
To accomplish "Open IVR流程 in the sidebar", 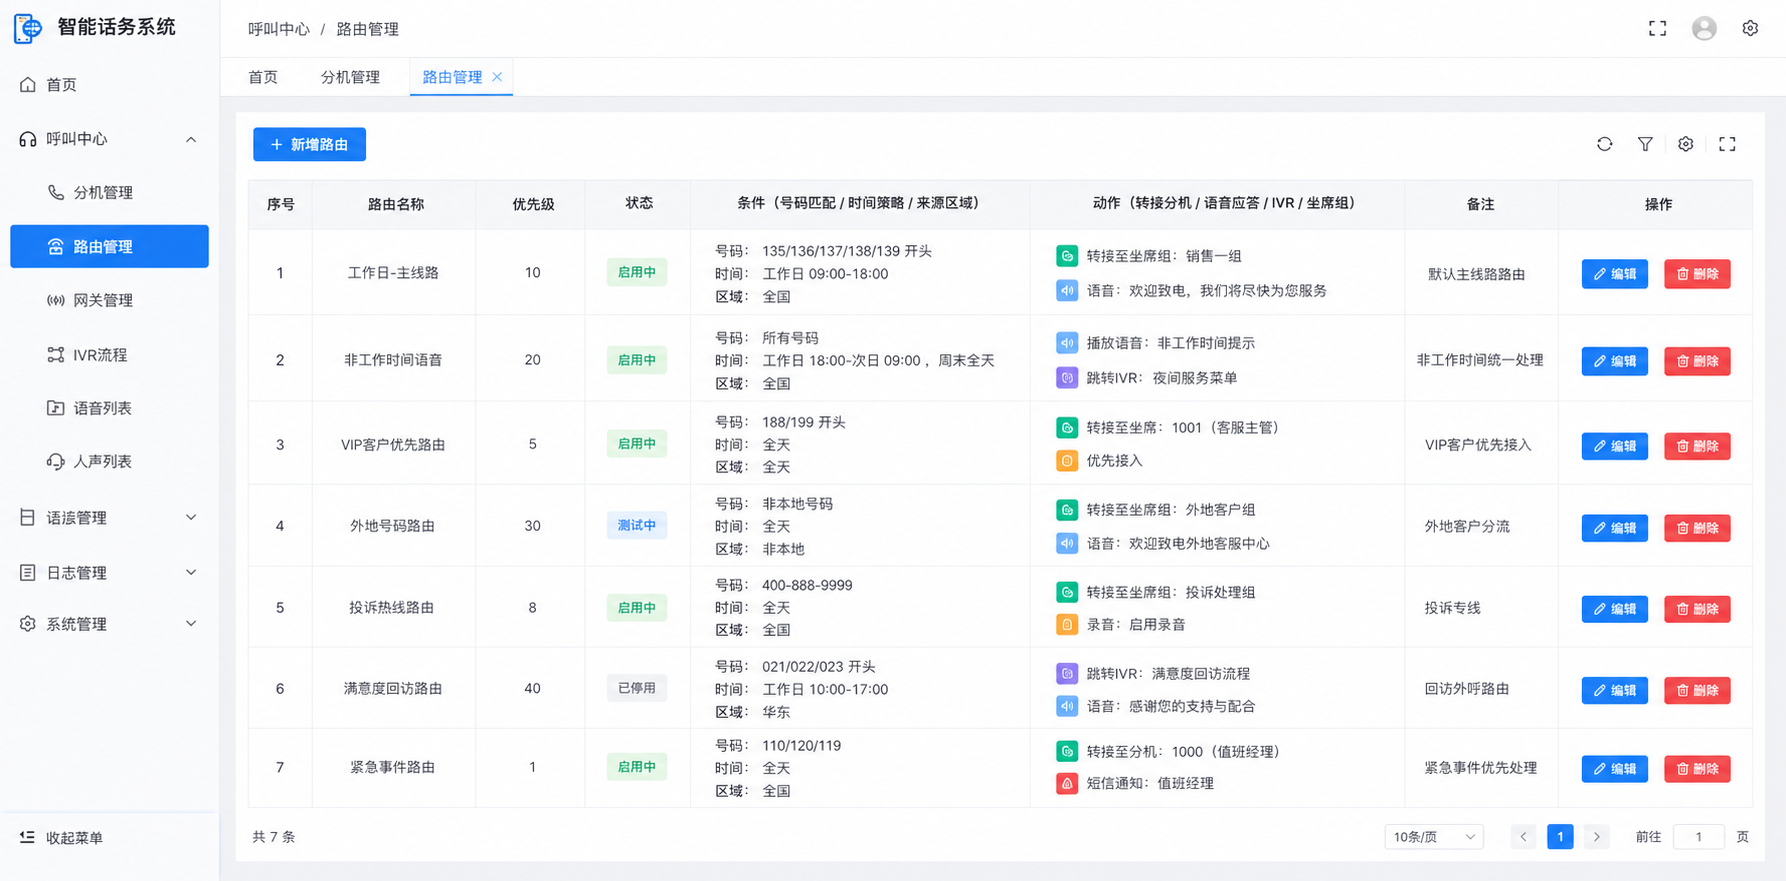I will [x=109, y=355].
